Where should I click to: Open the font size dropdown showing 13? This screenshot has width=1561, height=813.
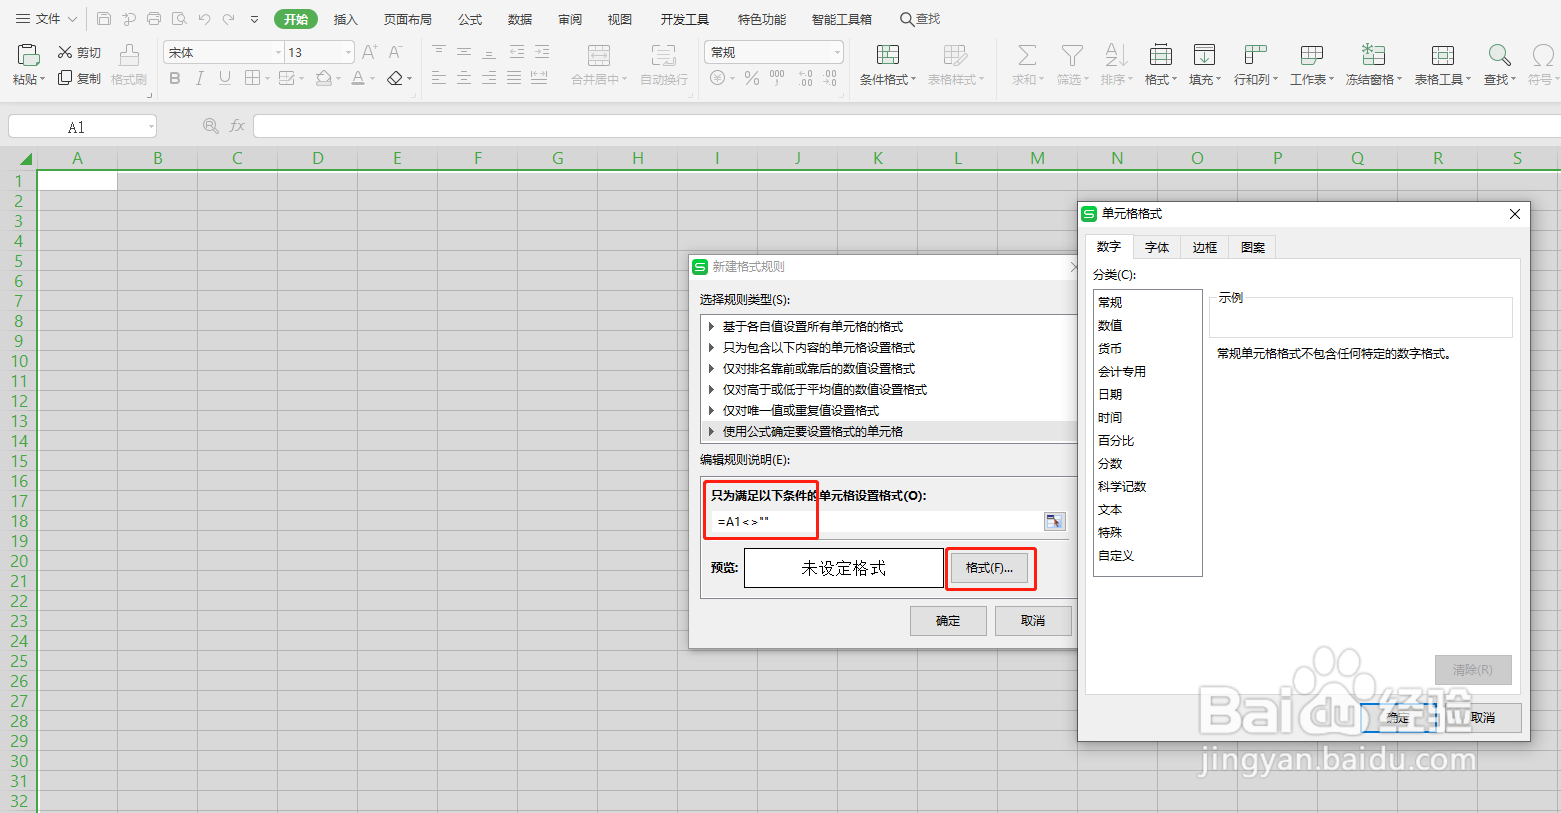[x=348, y=52]
